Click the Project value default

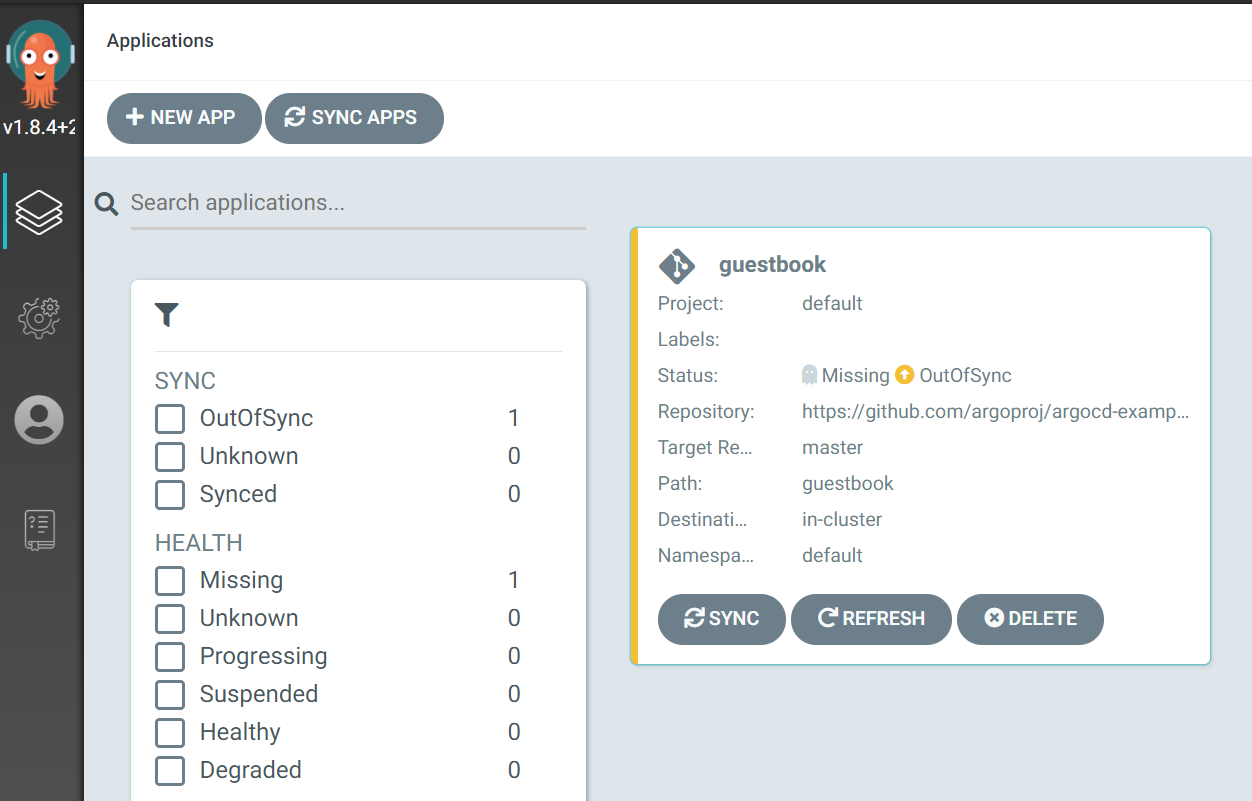pos(832,303)
